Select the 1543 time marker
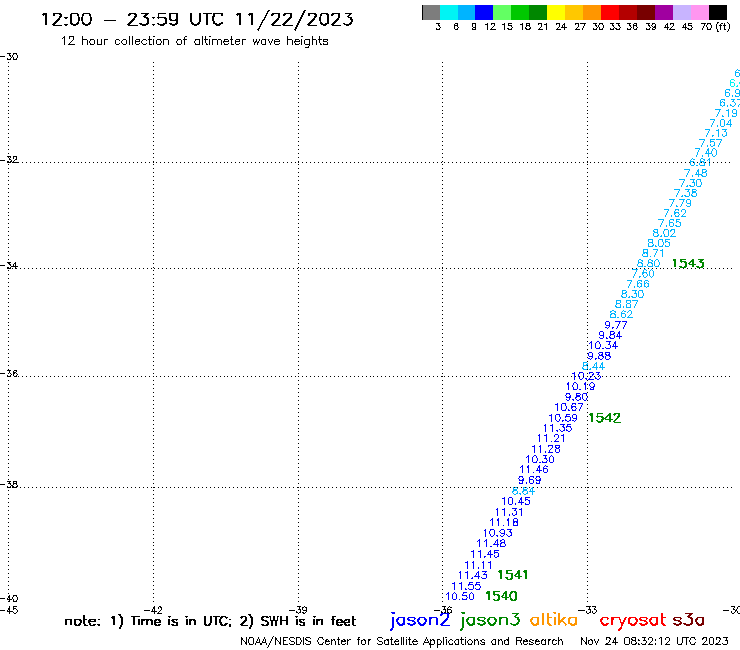 coord(688,263)
